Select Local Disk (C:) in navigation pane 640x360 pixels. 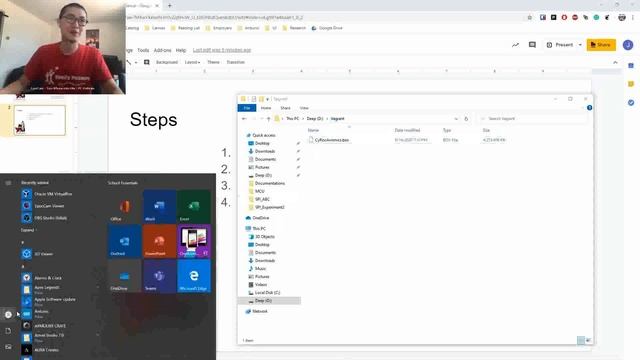(267, 293)
